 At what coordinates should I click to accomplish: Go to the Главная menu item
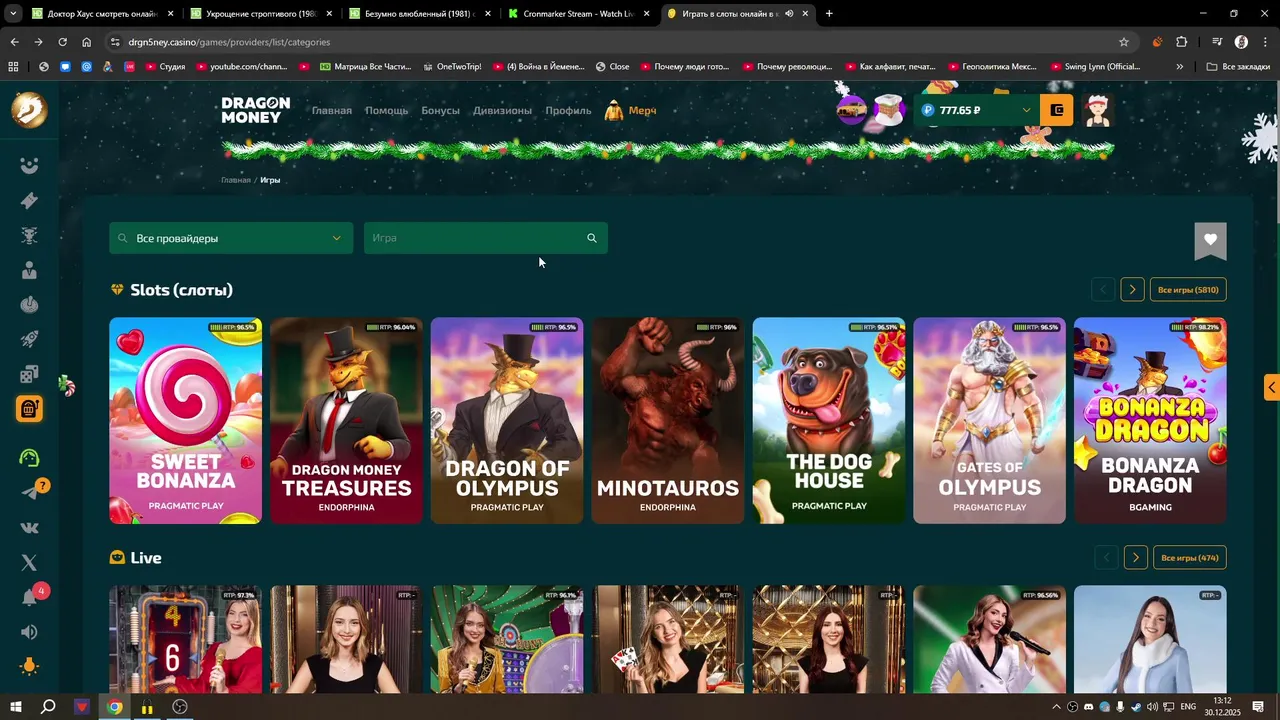click(331, 110)
